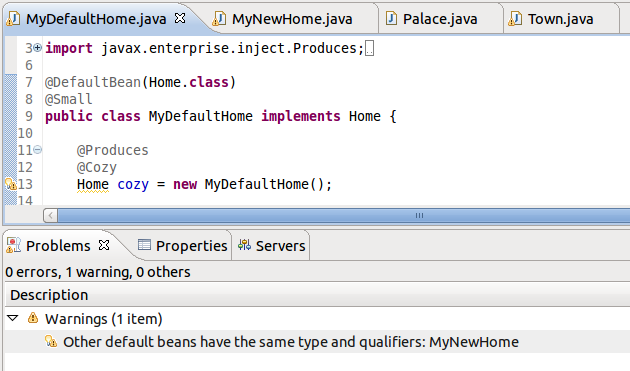630x371 pixels.
Task: Click the collapsed import placeholder box
Action: click(x=369, y=49)
